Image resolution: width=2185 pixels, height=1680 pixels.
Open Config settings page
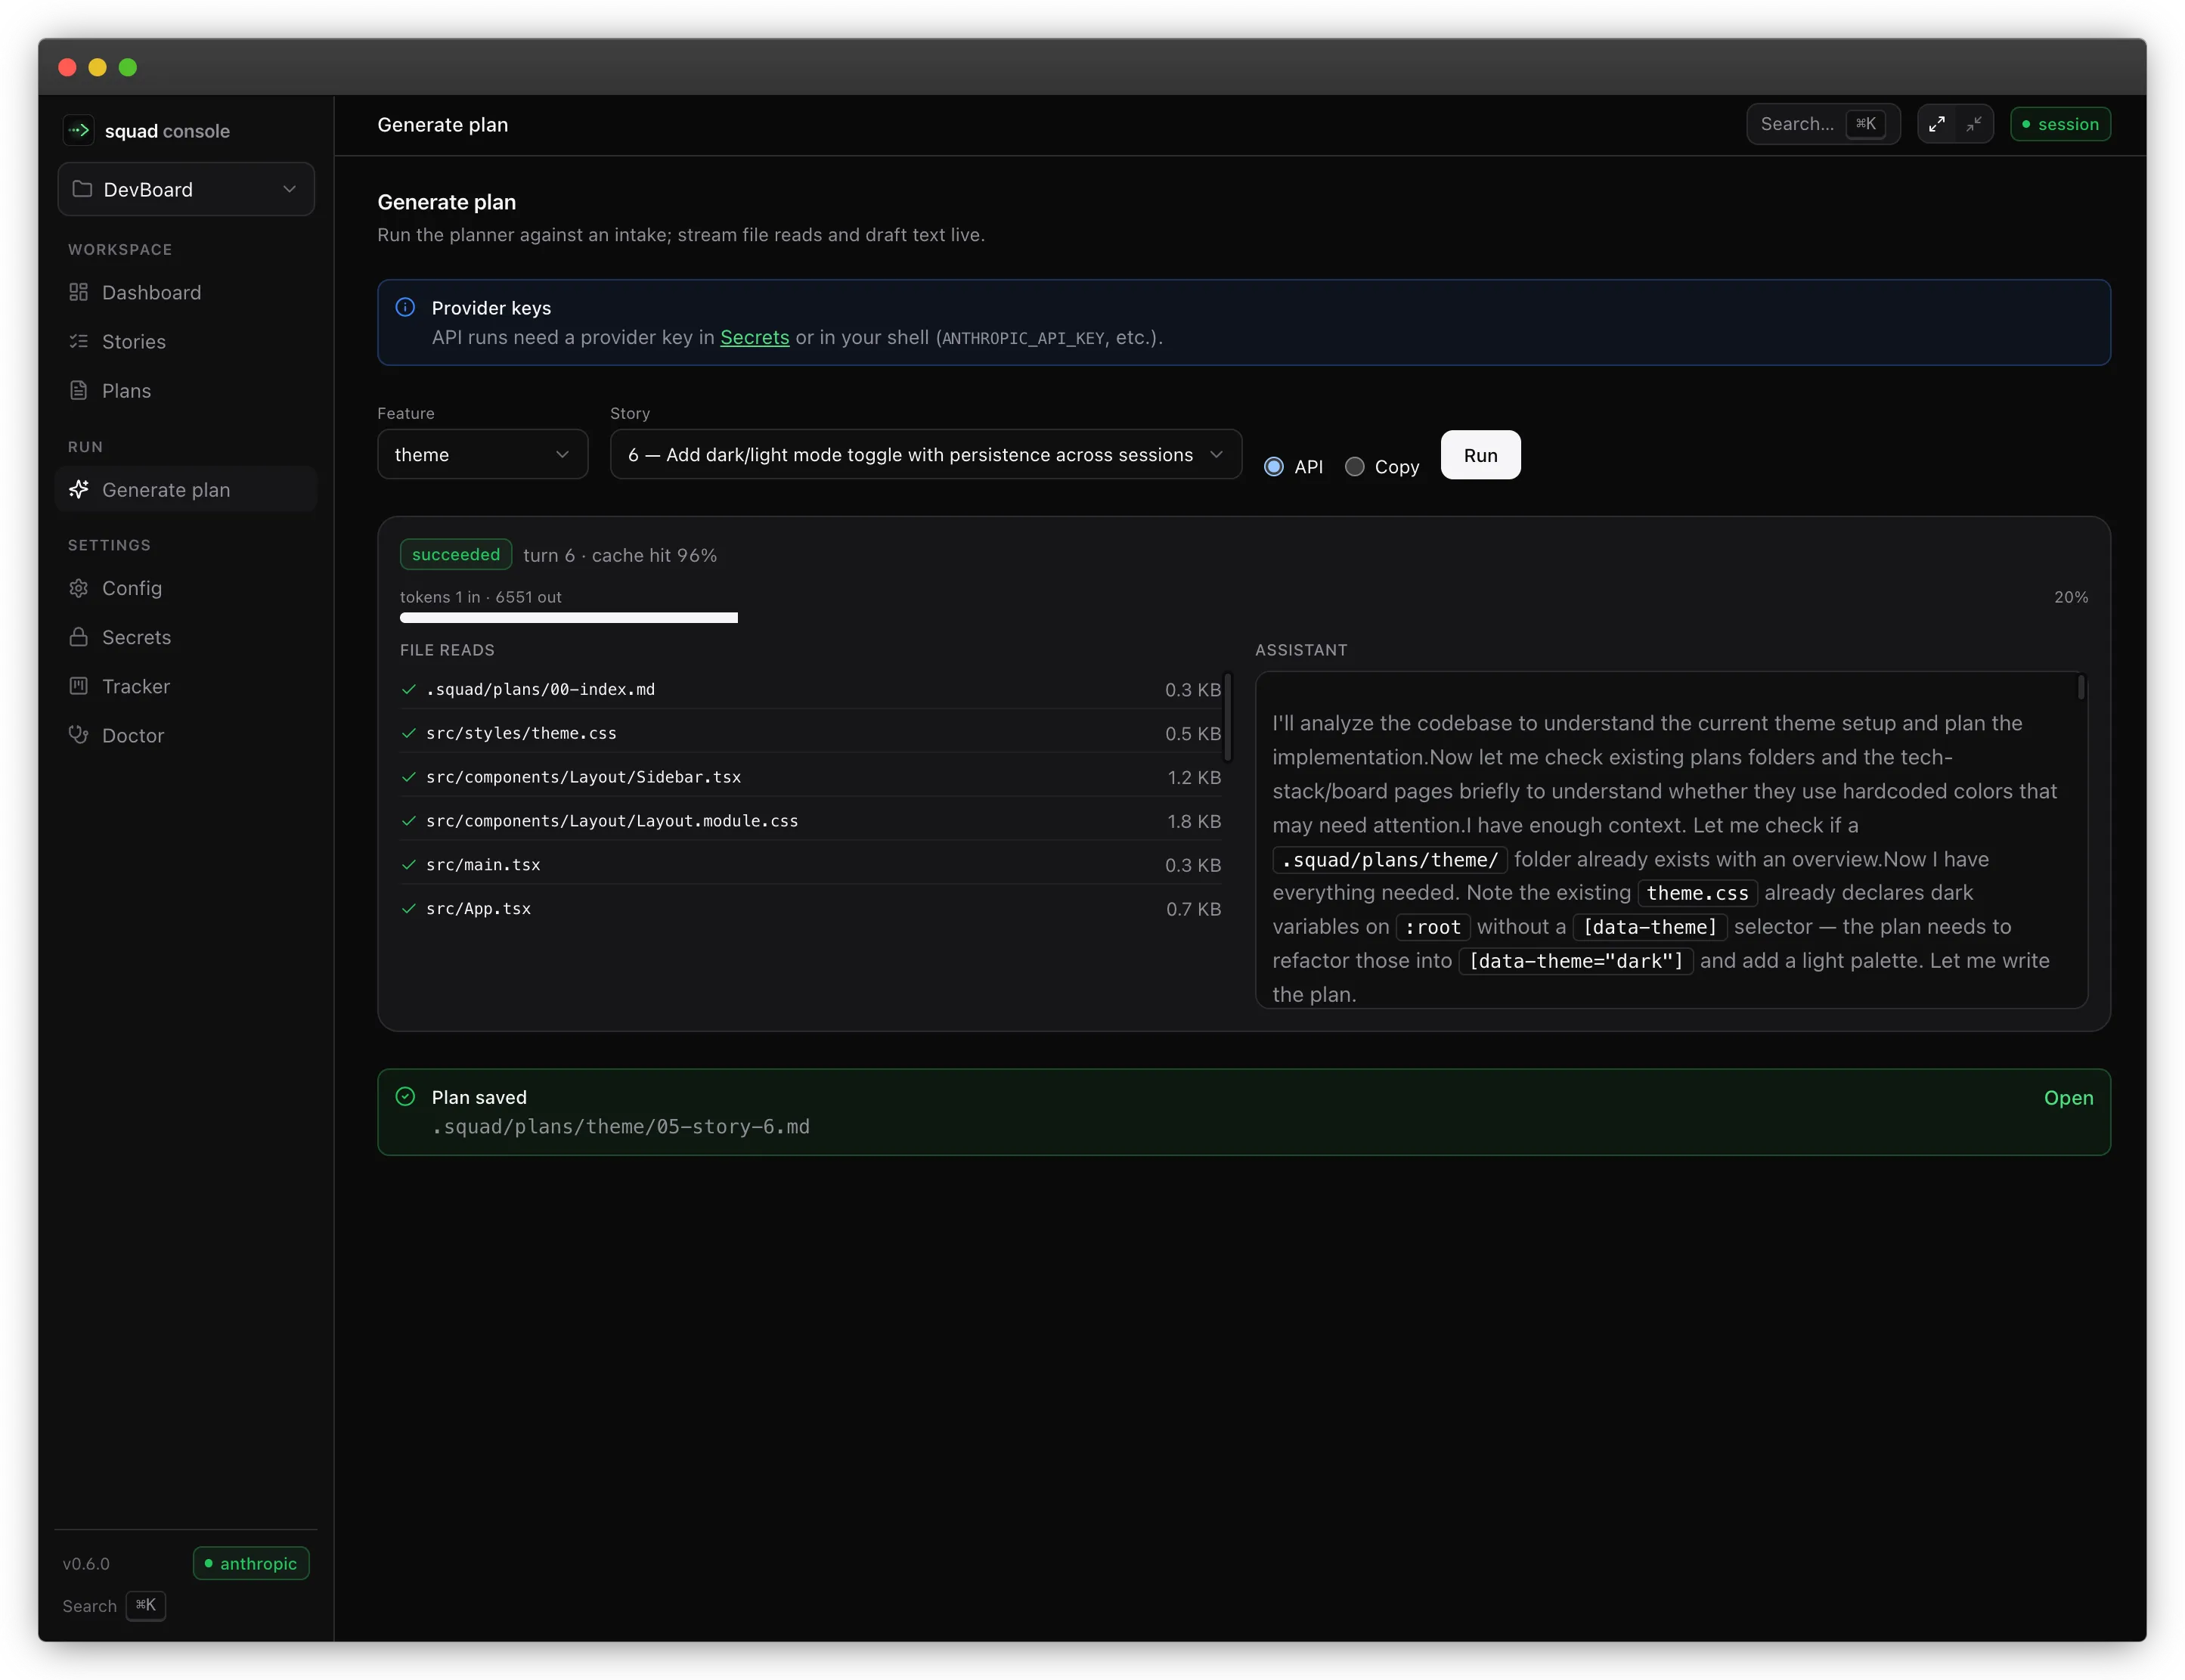point(186,588)
